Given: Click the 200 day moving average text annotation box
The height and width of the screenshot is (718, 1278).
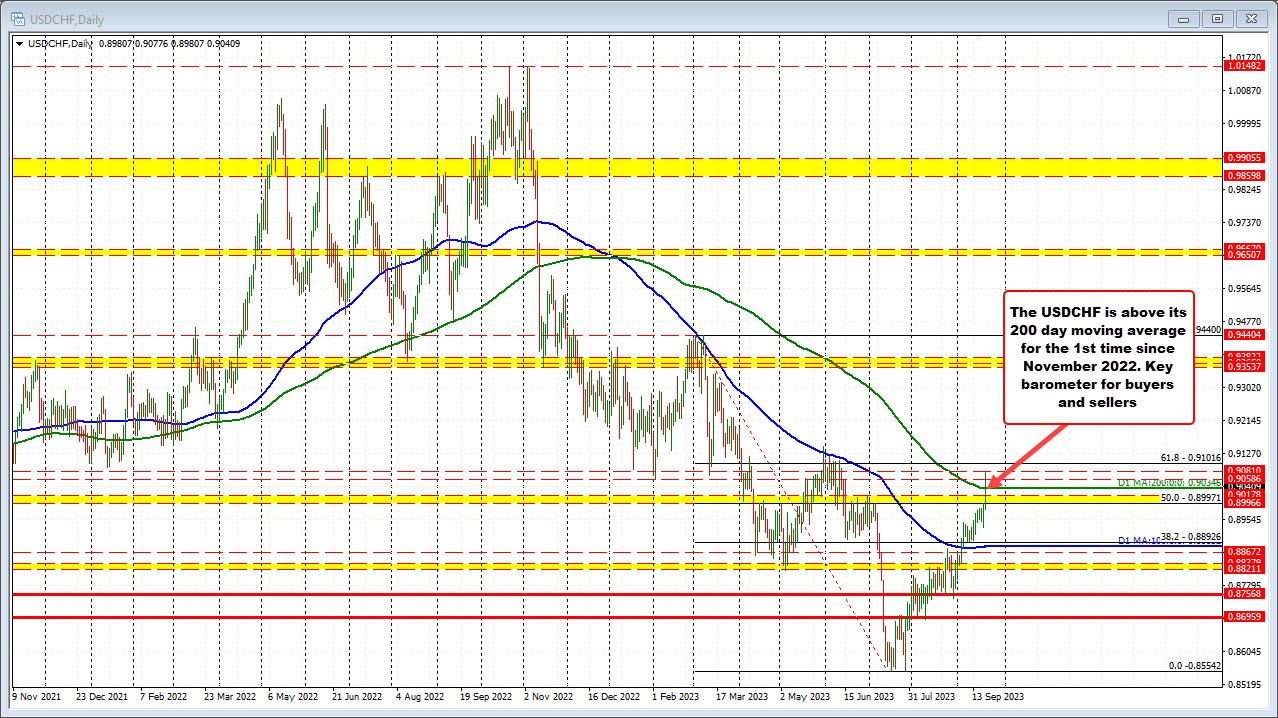Looking at the screenshot, I should 1098,356.
